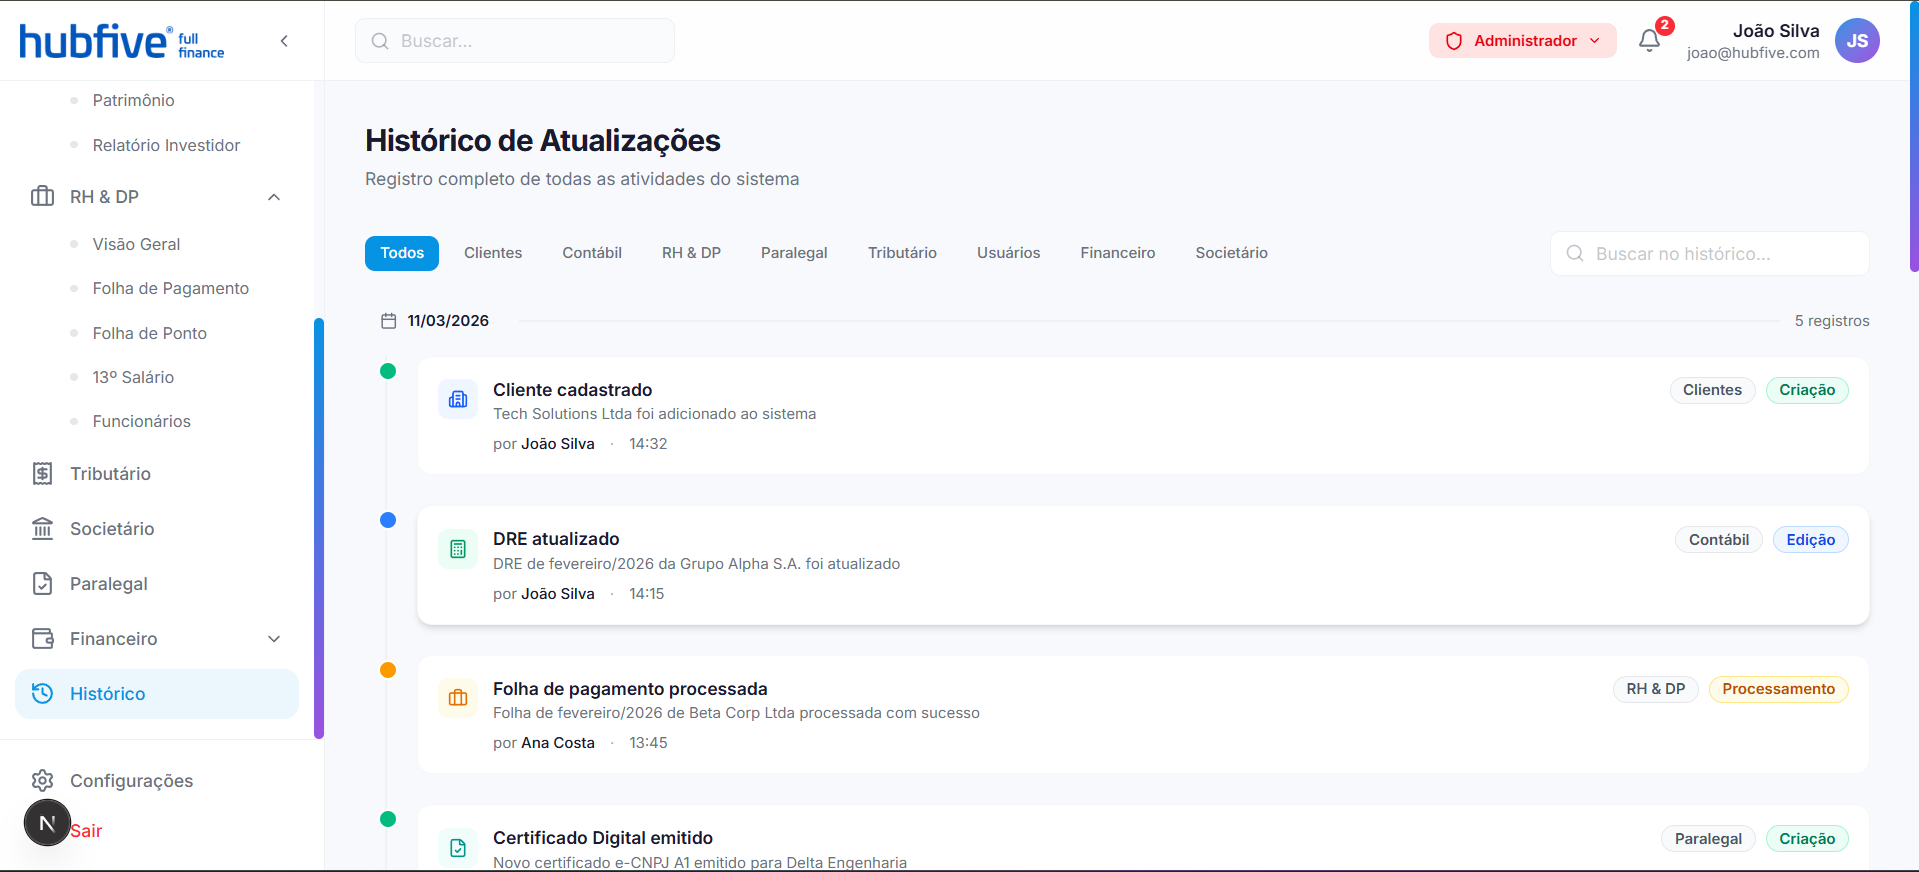Click the 5 registros count
The height and width of the screenshot is (872, 1919).
[x=1832, y=321]
